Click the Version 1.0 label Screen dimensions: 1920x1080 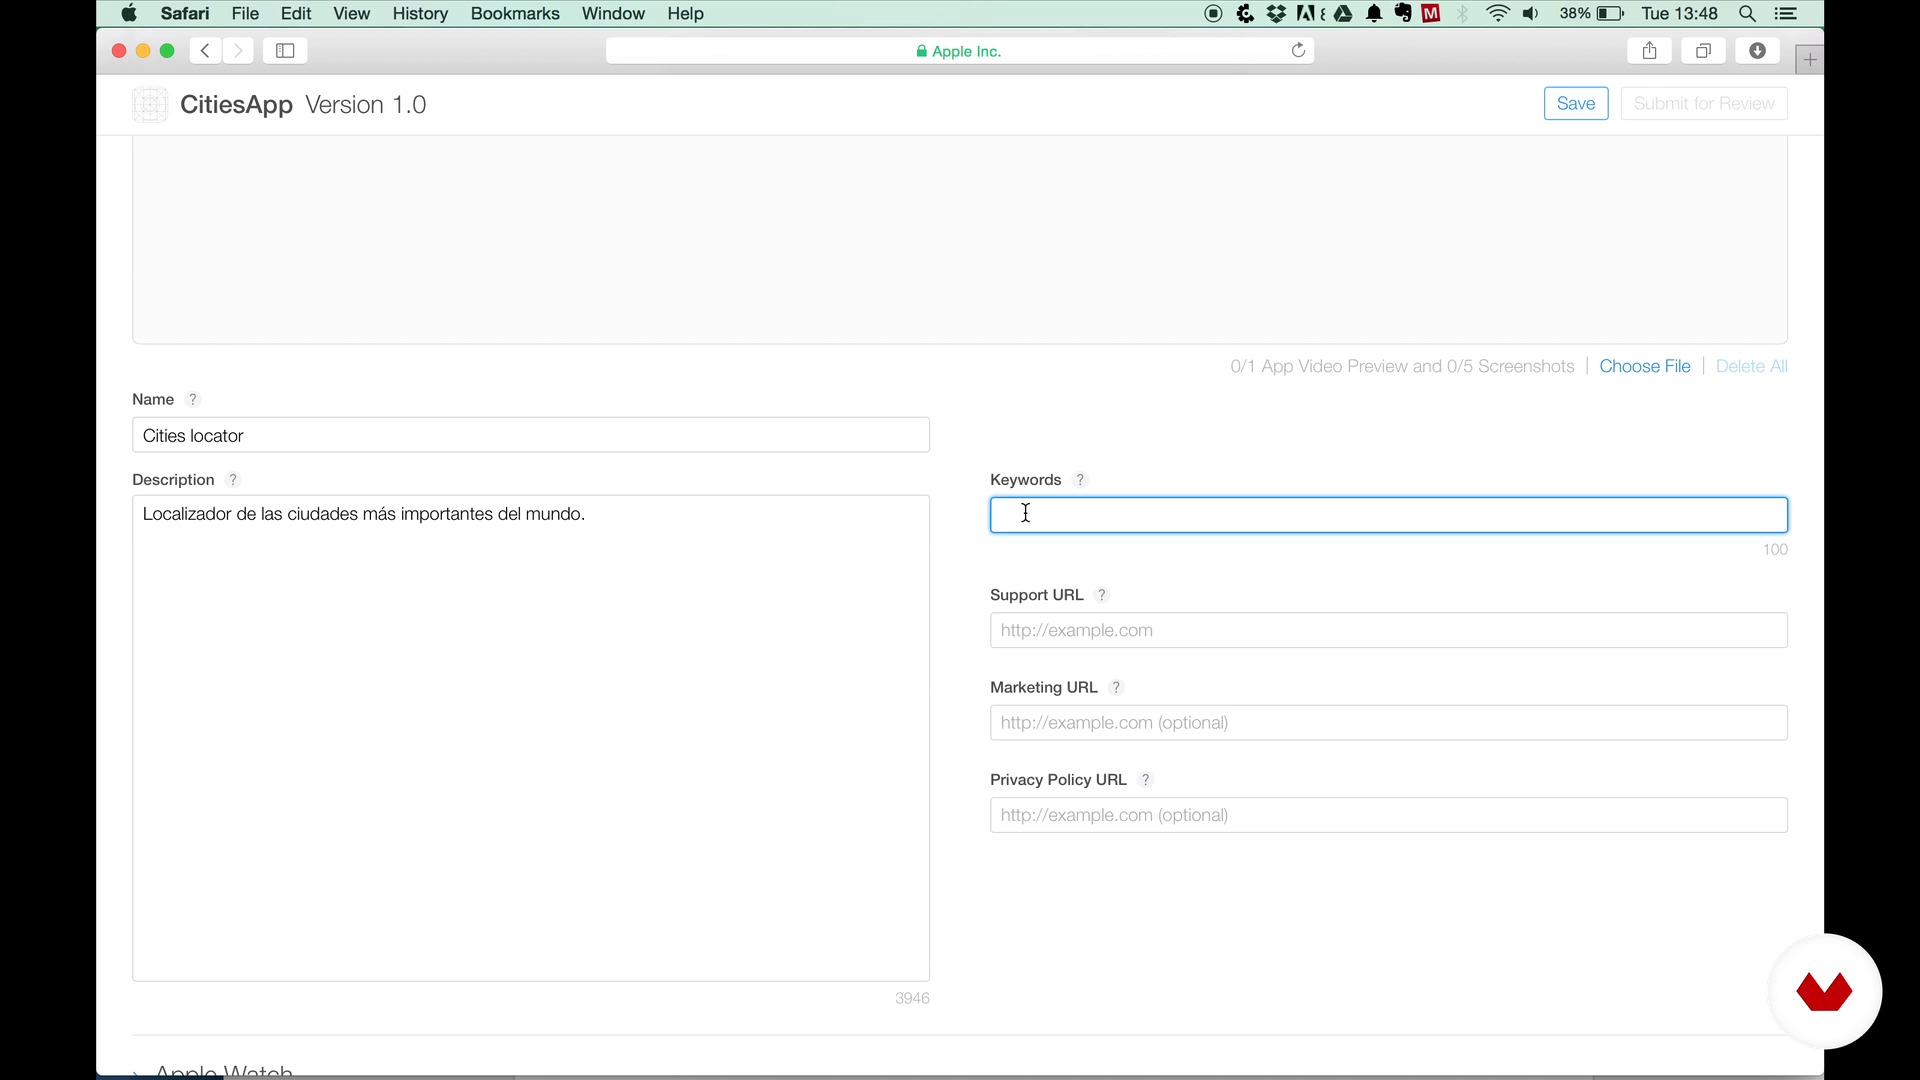366,105
